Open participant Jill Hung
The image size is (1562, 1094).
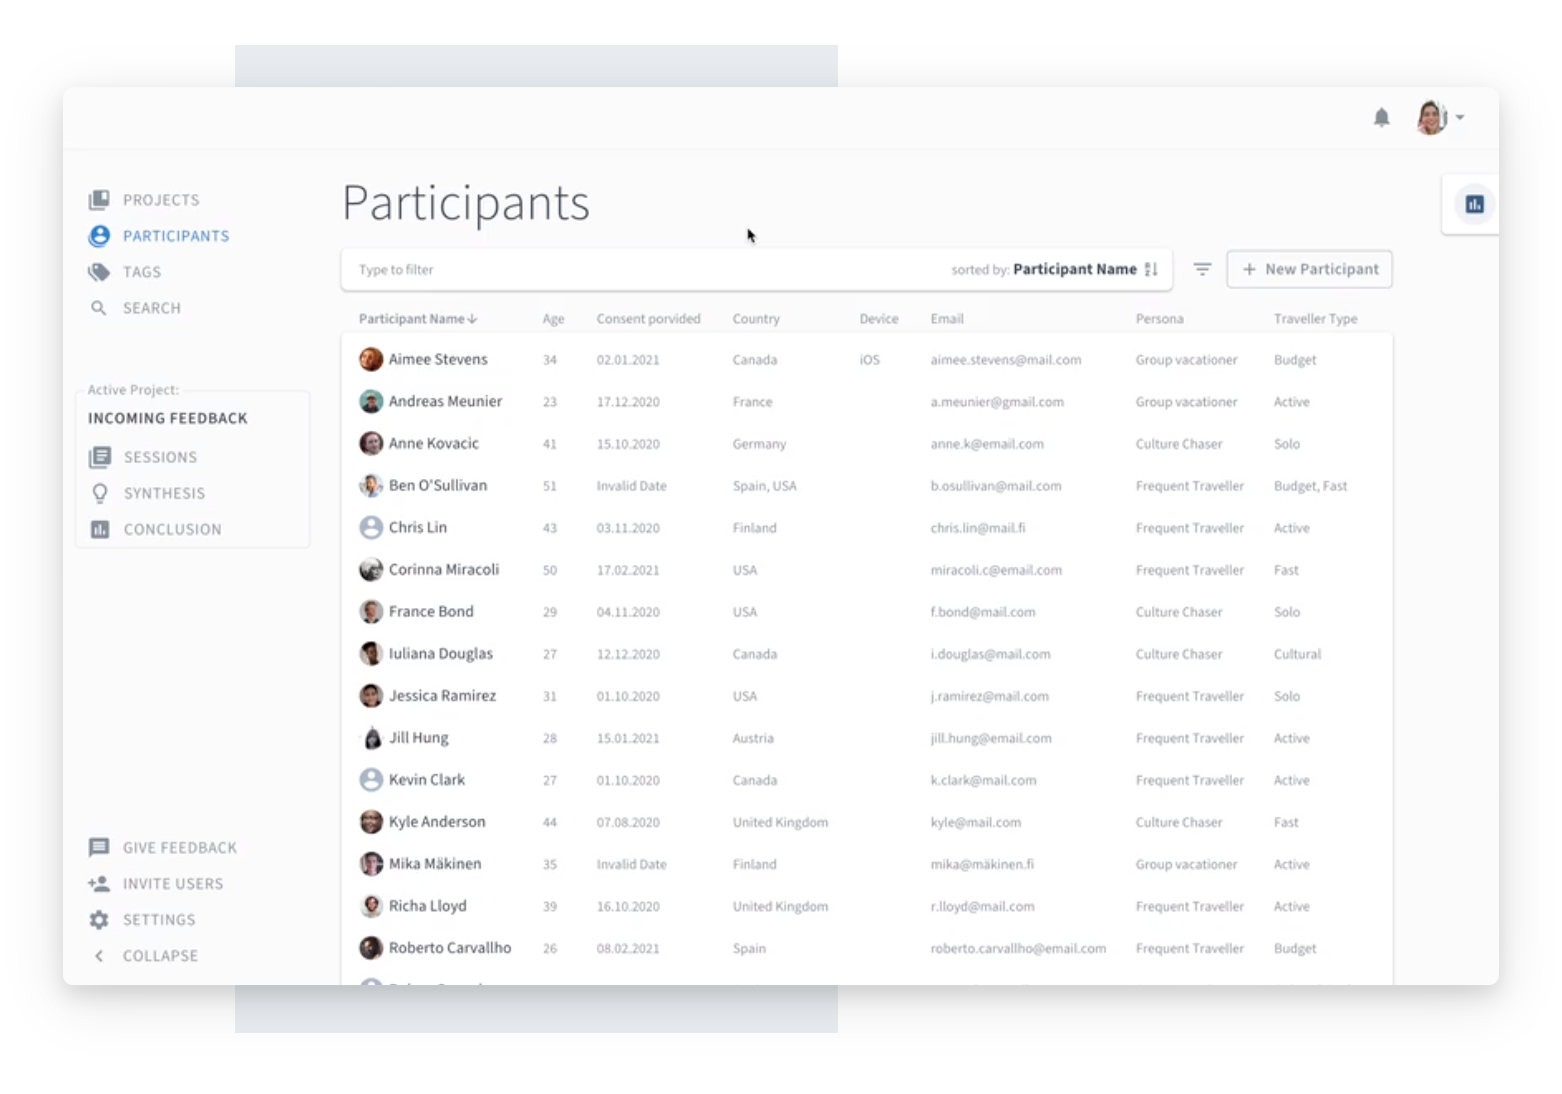418,738
